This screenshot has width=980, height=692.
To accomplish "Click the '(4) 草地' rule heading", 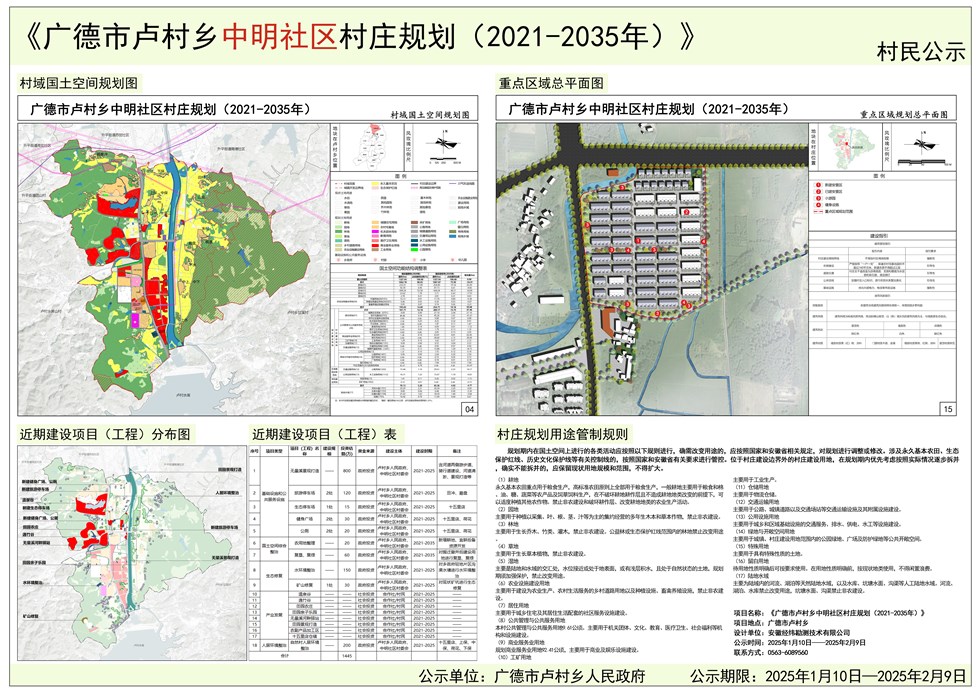I will 508,546.
